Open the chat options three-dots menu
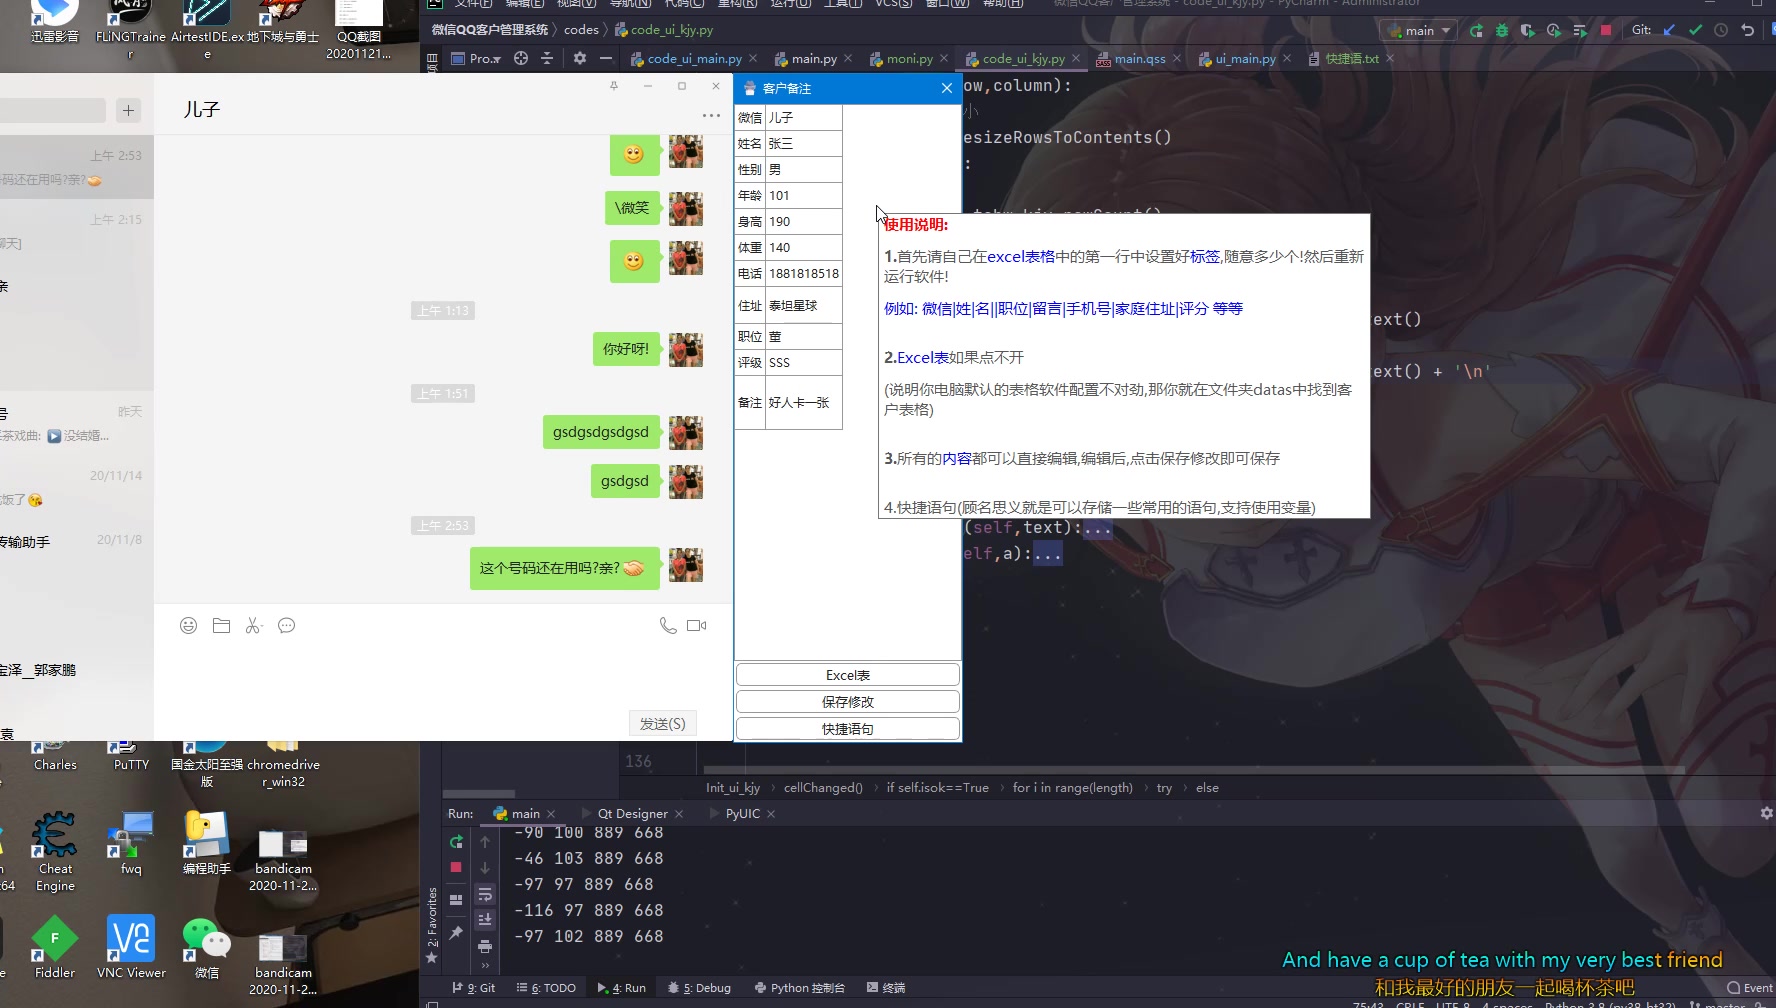This screenshot has height=1008, width=1776. click(x=711, y=115)
